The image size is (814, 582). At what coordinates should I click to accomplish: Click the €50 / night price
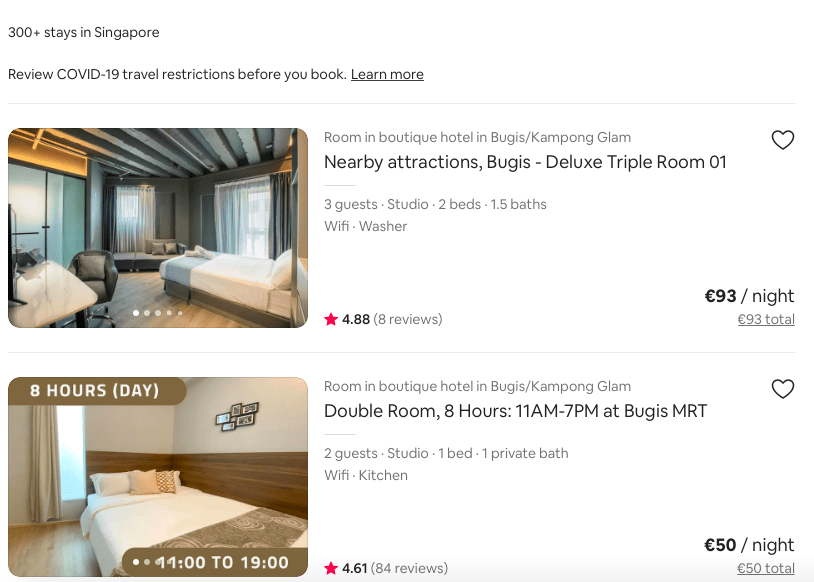coord(749,545)
